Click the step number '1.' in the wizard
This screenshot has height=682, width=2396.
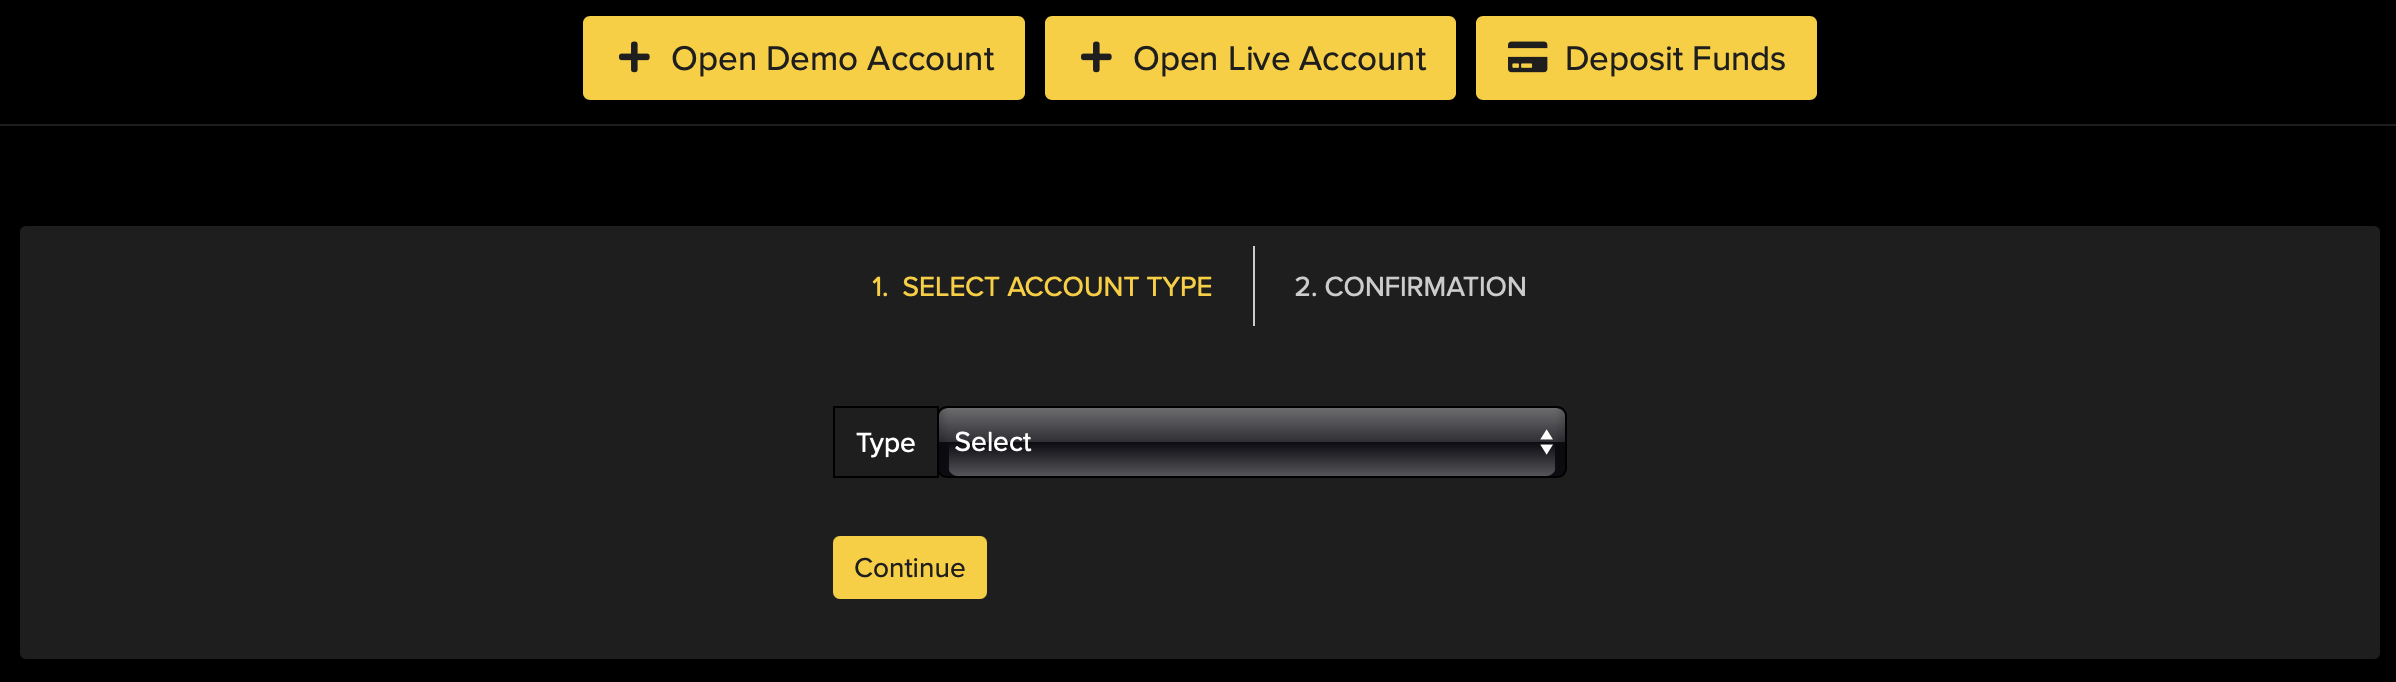click(879, 287)
